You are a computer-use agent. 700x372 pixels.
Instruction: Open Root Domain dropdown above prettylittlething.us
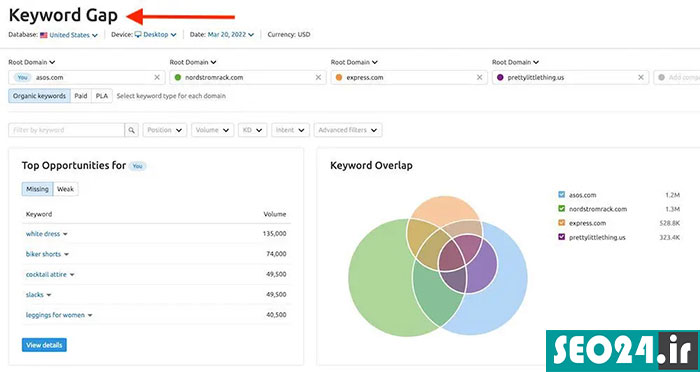[515, 63]
